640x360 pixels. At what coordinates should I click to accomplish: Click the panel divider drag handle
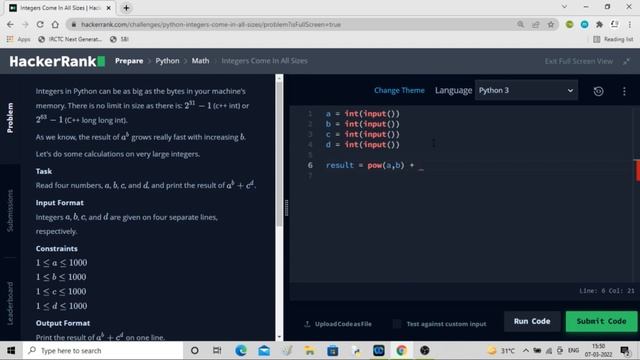pos(287,208)
